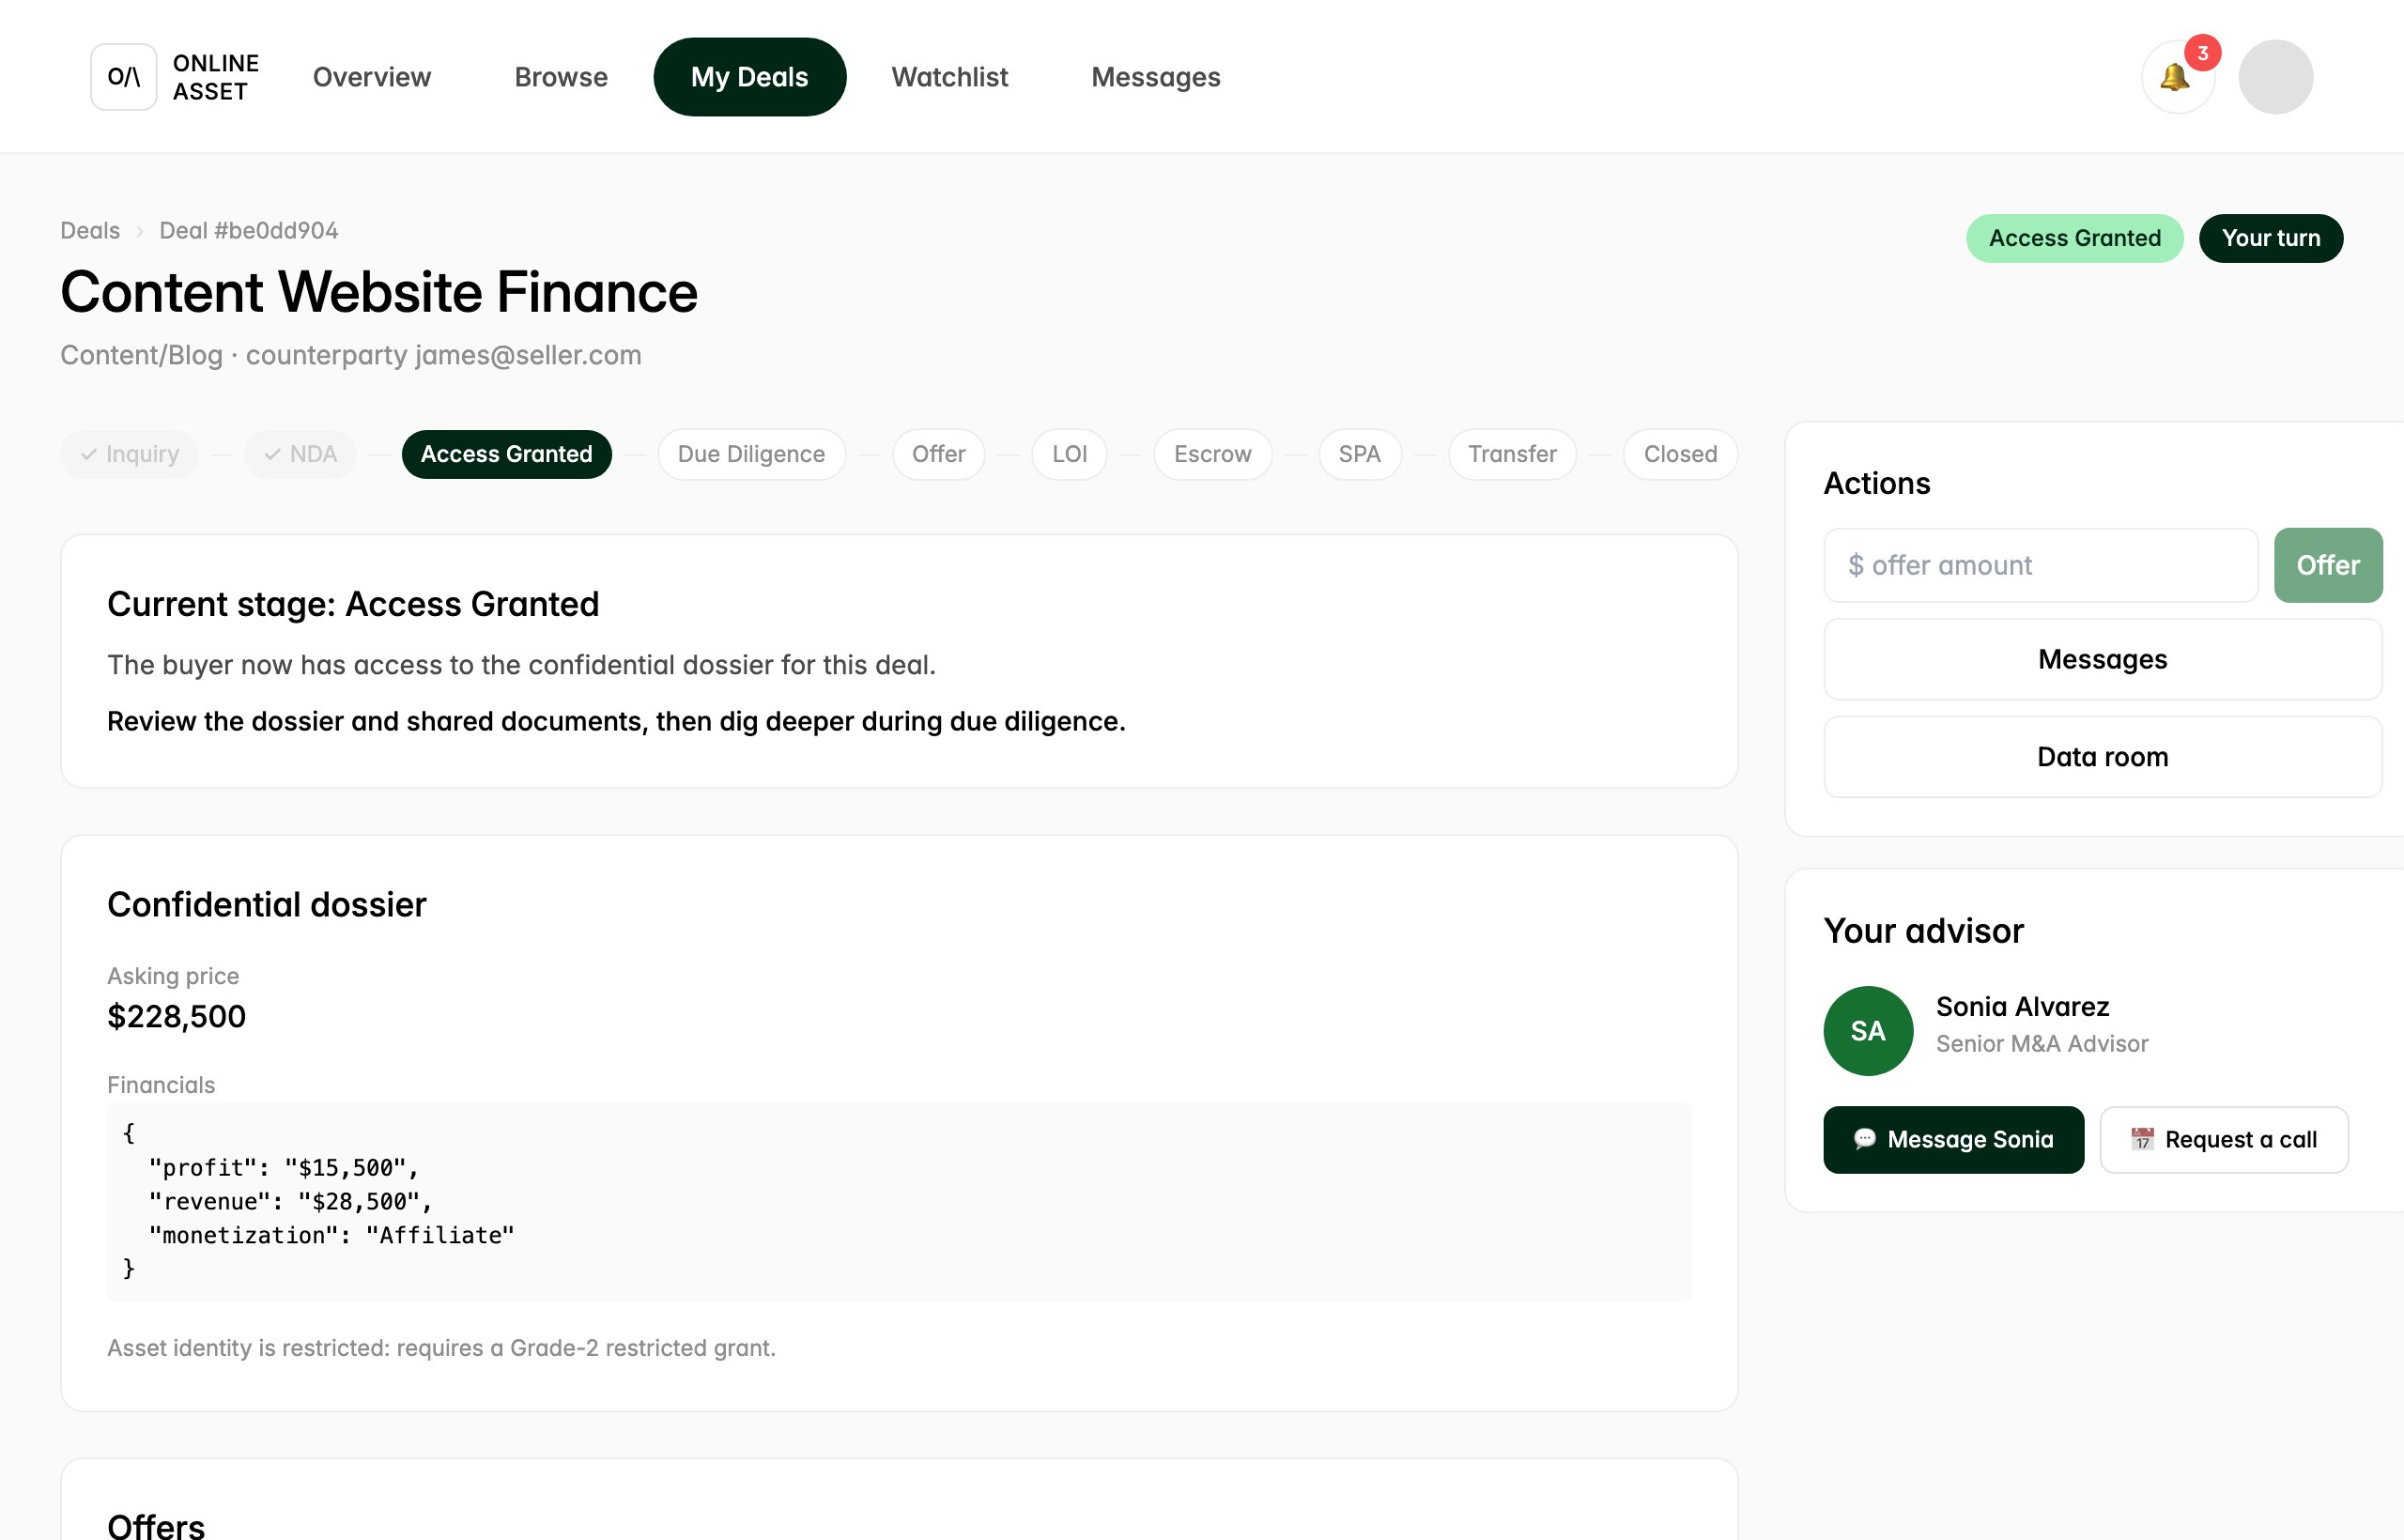Click the red 3 notification count badge
The image size is (2404, 1540).
coord(2201,52)
